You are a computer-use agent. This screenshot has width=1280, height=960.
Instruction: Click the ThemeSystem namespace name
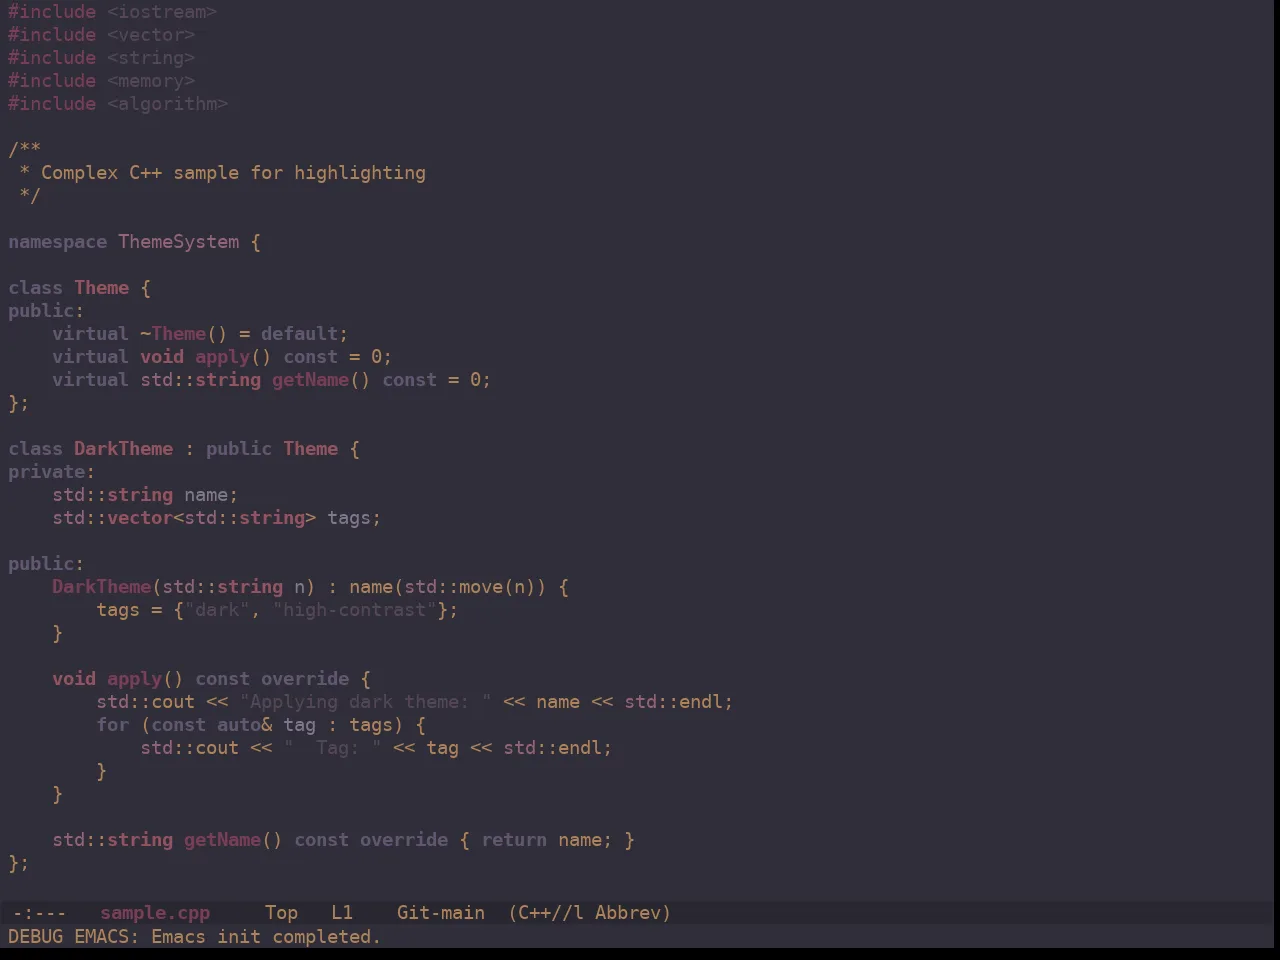point(179,242)
